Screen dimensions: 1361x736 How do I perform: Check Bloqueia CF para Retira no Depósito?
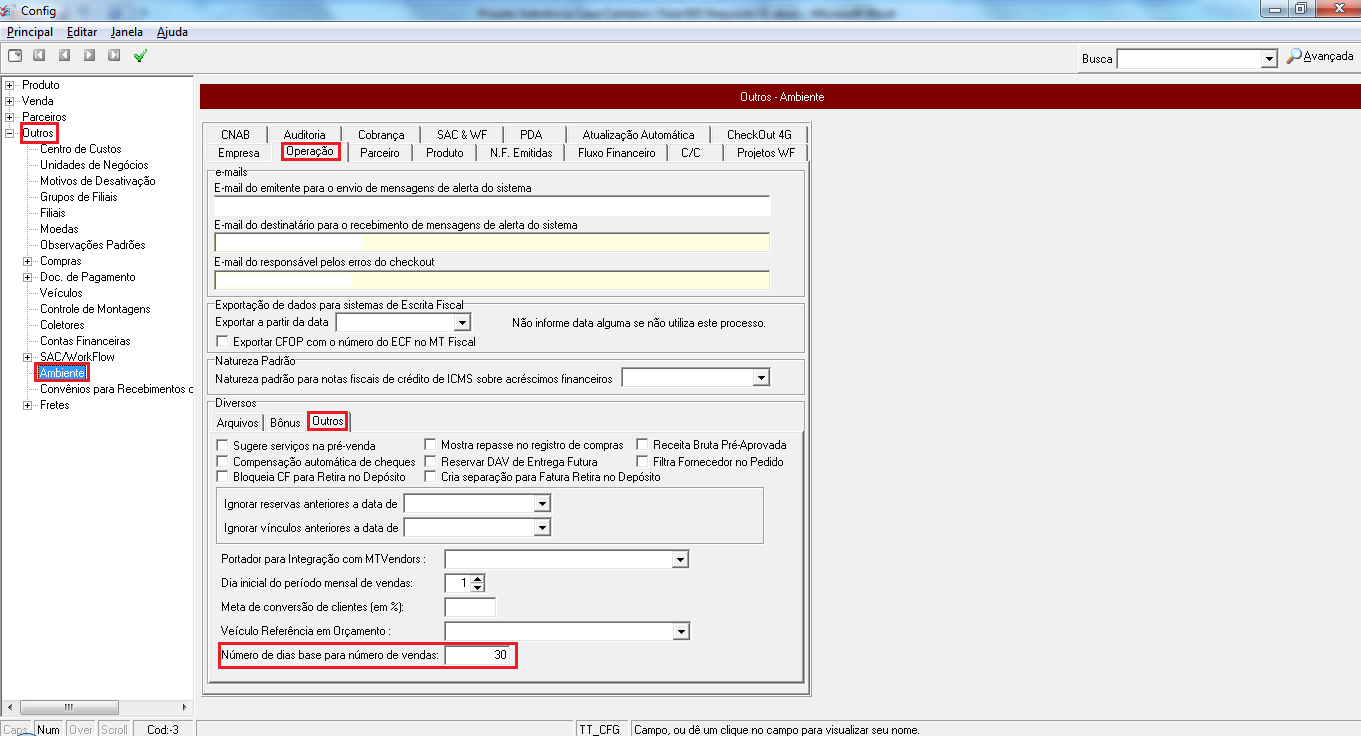pyautogui.click(x=222, y=478)
